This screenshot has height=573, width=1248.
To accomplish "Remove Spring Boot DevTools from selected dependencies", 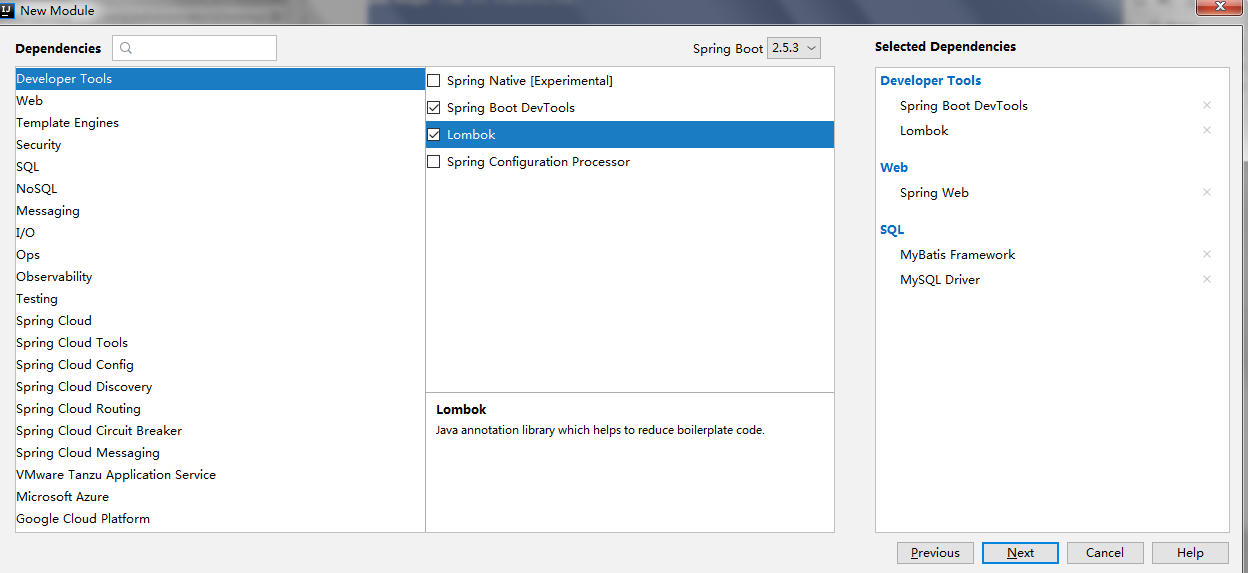I will point(1207,105).
